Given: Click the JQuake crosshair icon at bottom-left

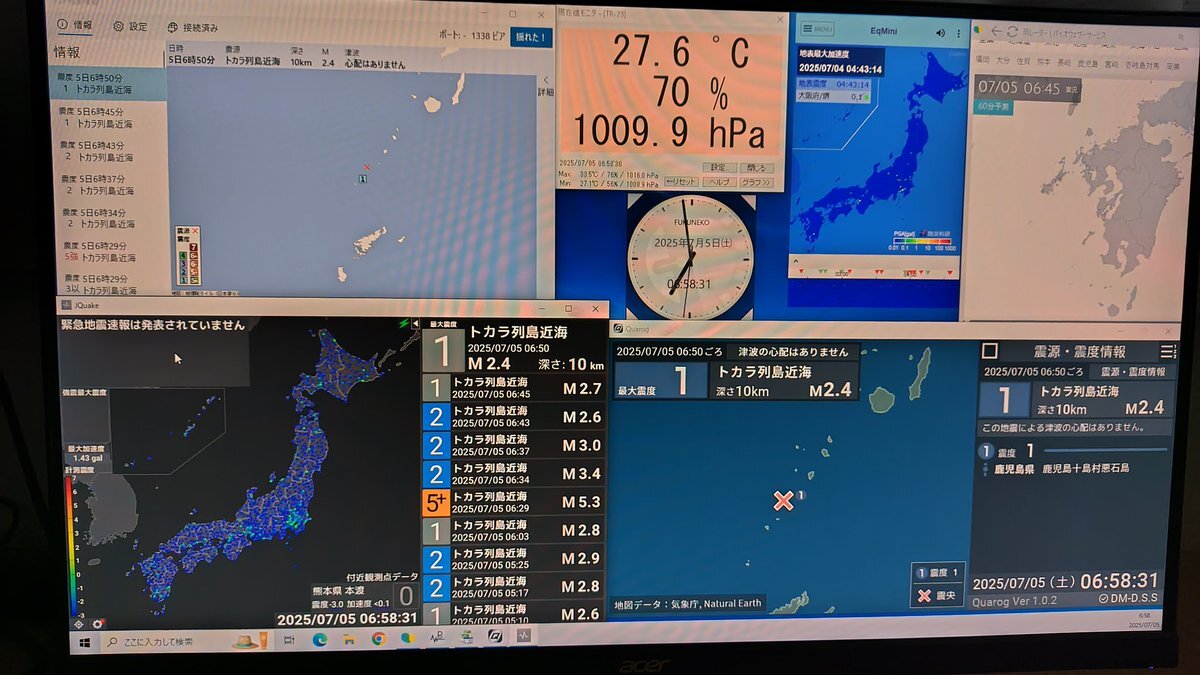Looking at the screenshot, I should pyautogui.click(x=79, y=624).
